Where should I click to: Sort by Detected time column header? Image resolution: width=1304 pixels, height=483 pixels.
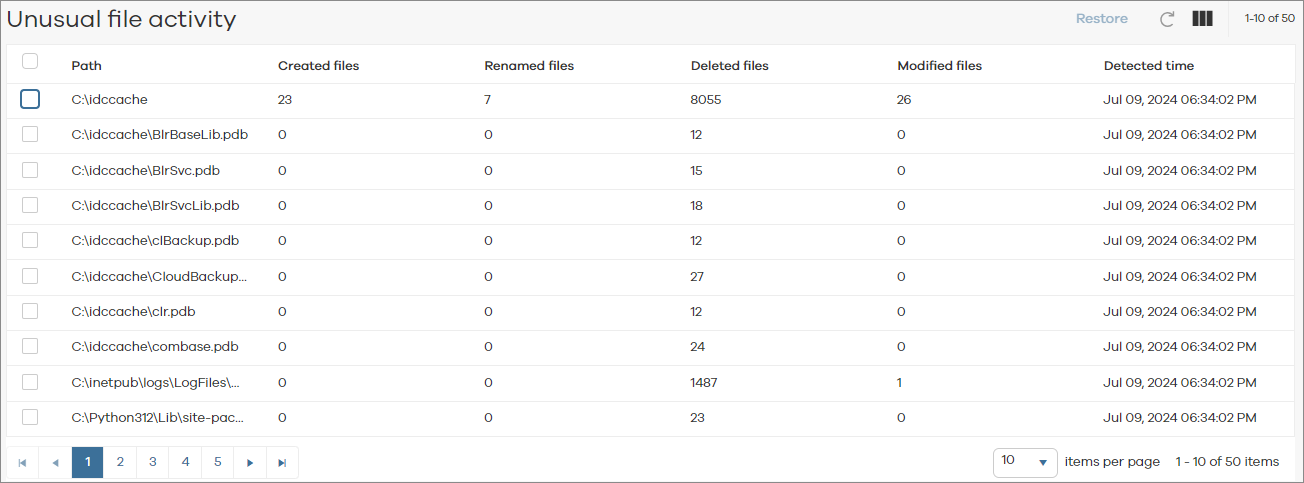tap(1148, 66)
